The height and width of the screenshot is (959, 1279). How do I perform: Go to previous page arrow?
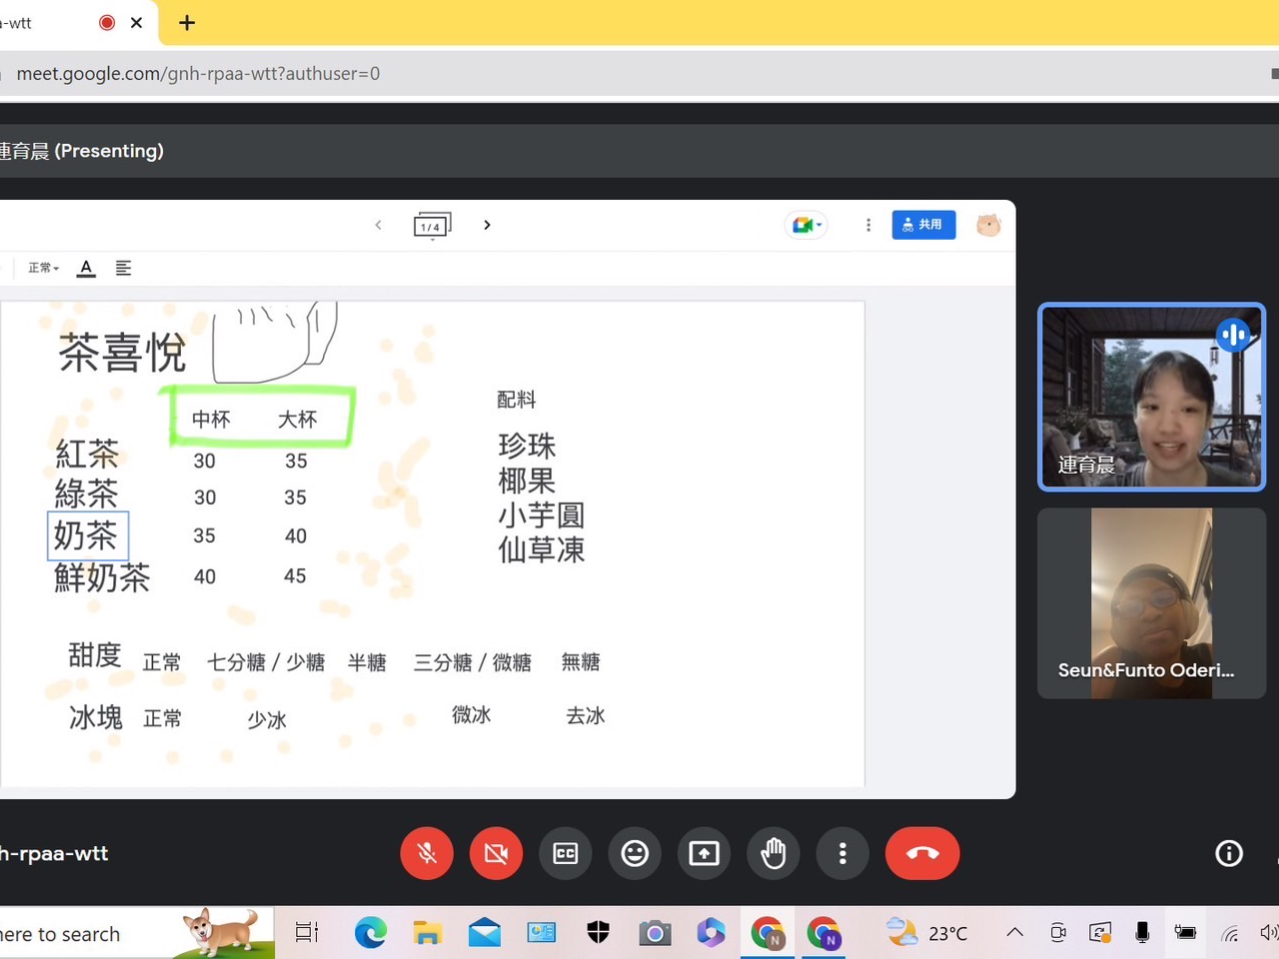pos(378,225)
